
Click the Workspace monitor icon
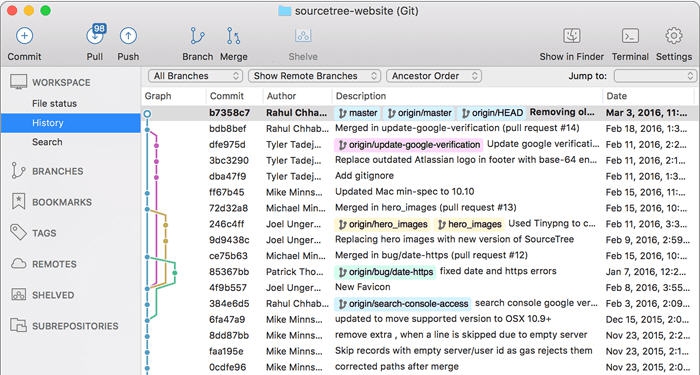(x=18, y=82)
